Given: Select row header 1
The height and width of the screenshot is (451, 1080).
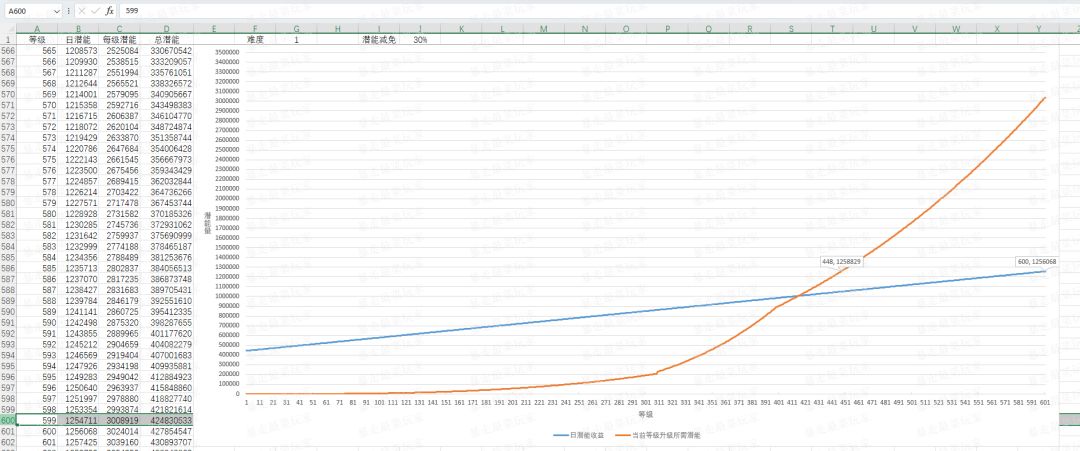Looking at the screenshot, I should (8, 40).
